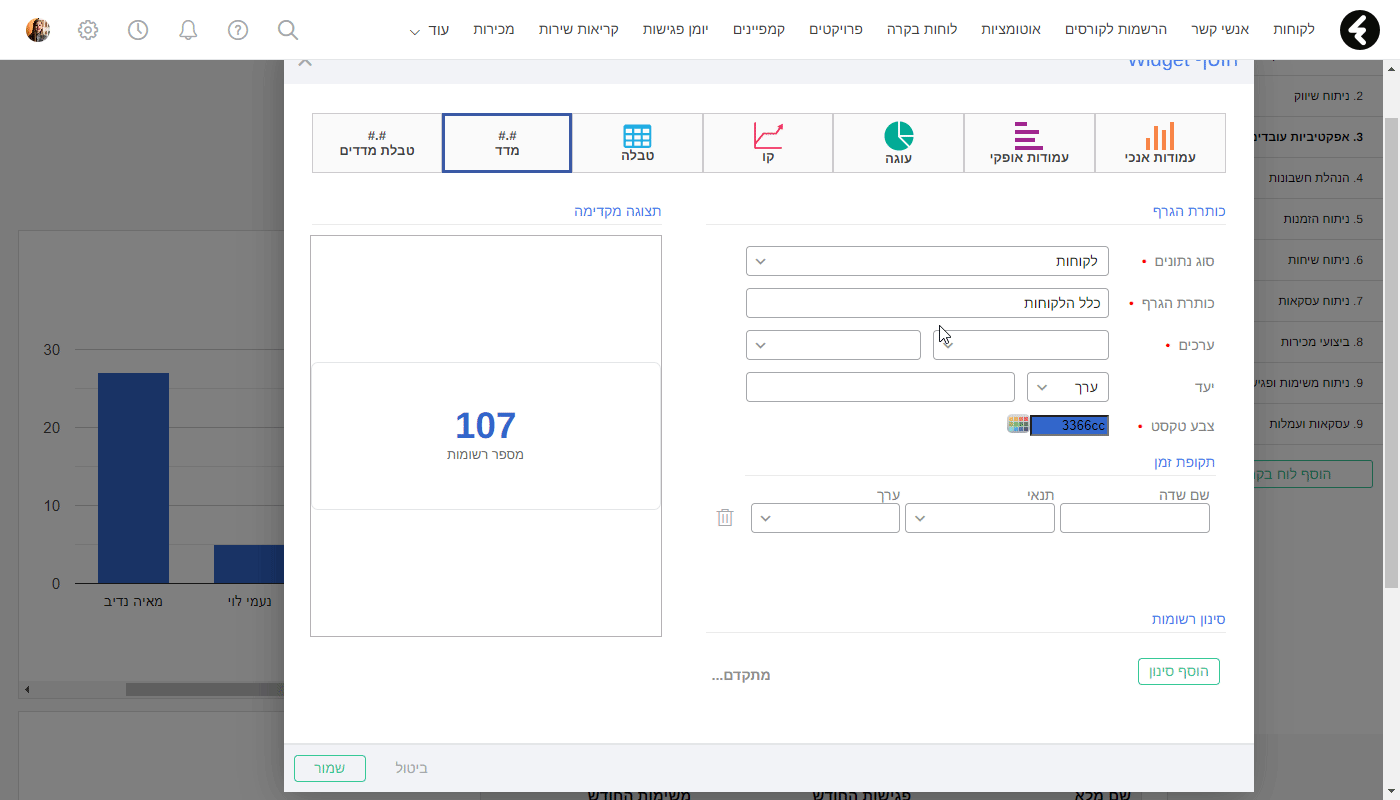Open the settings gear icon
This screenshot has height=800, width=1400.
88,30
